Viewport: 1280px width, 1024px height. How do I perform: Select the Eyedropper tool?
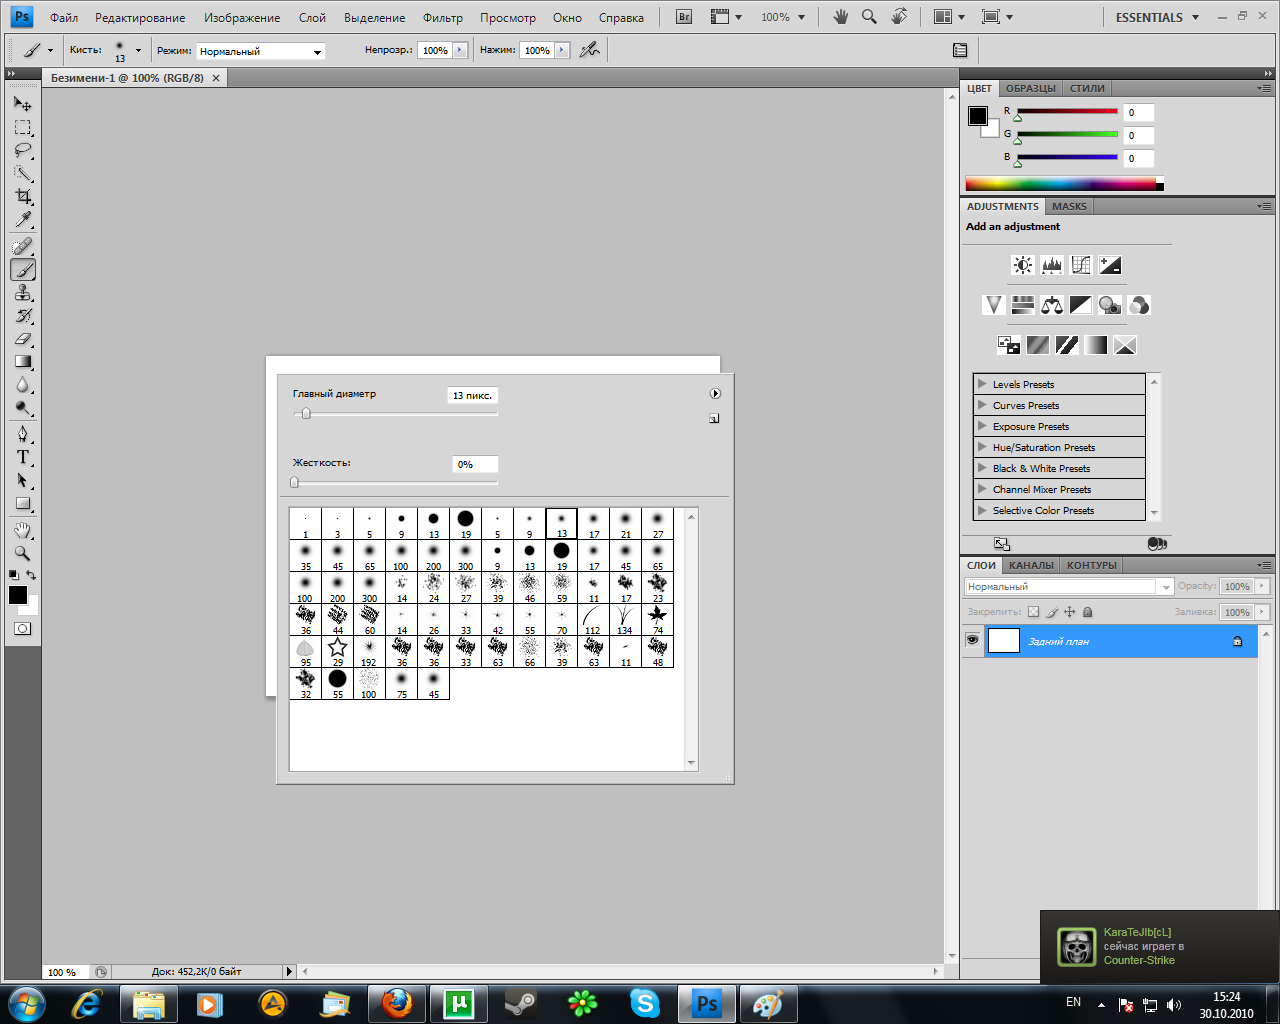coord(23,220)
